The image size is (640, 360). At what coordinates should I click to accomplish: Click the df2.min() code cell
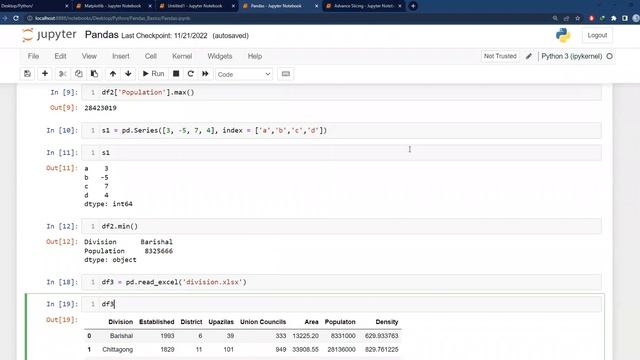click(x=341, y=226)
